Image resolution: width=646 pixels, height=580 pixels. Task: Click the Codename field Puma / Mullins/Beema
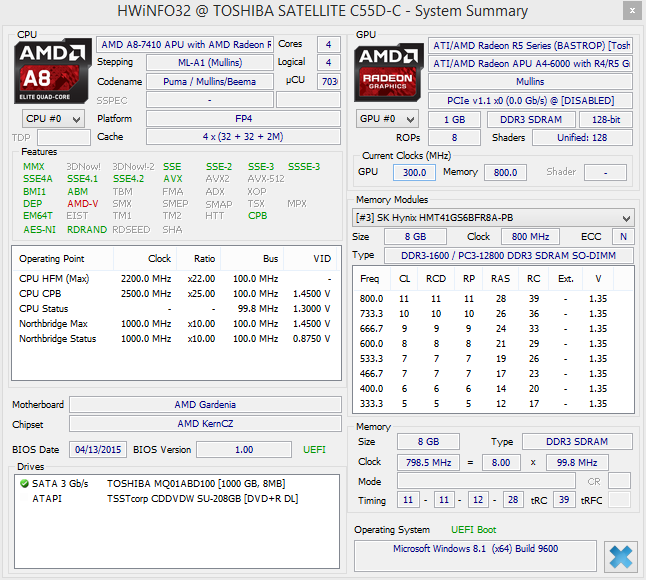click(210, 82)
